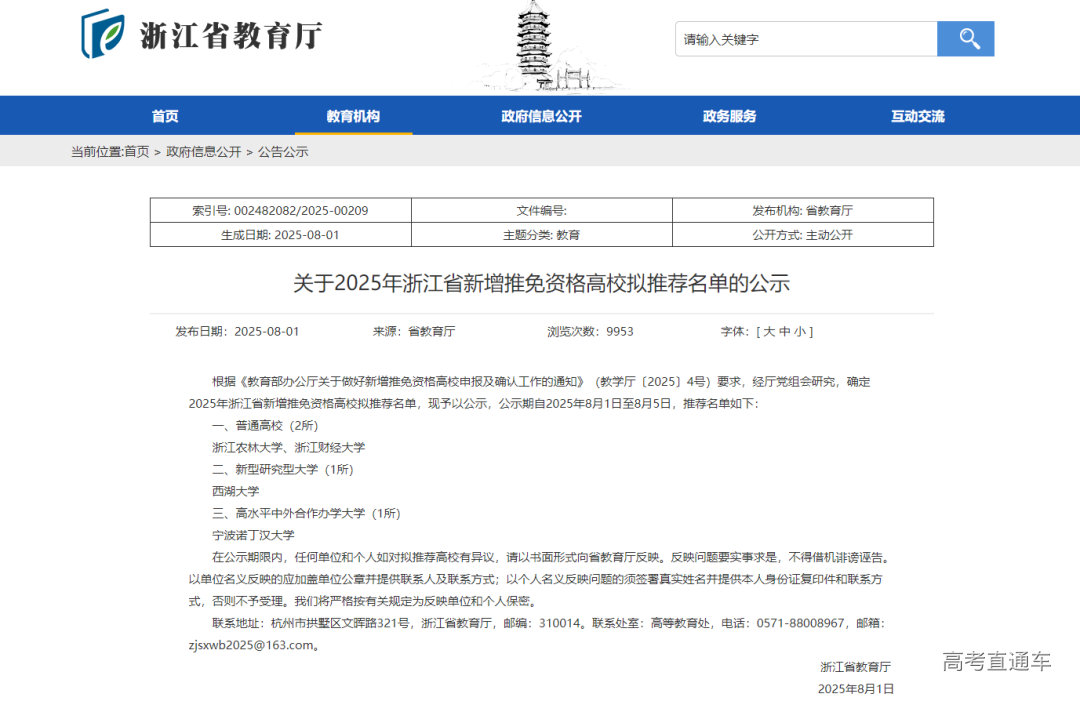This screenshot has height=701, width=1080.
Task: Set font size to 大
Action: (x=769, y=331)
